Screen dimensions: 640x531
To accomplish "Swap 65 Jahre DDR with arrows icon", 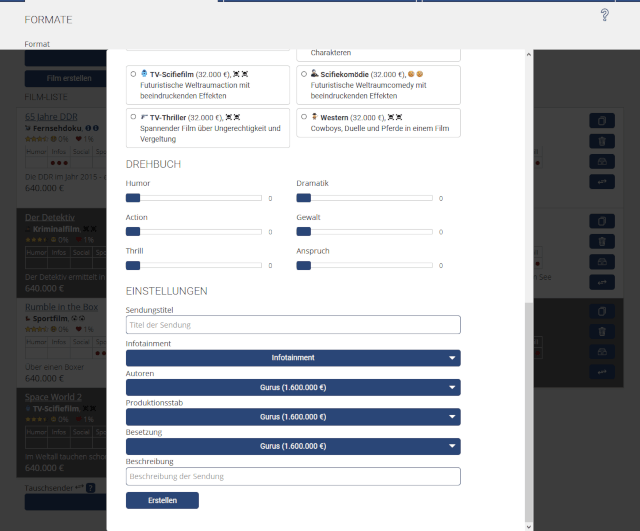I will [602, 182].
